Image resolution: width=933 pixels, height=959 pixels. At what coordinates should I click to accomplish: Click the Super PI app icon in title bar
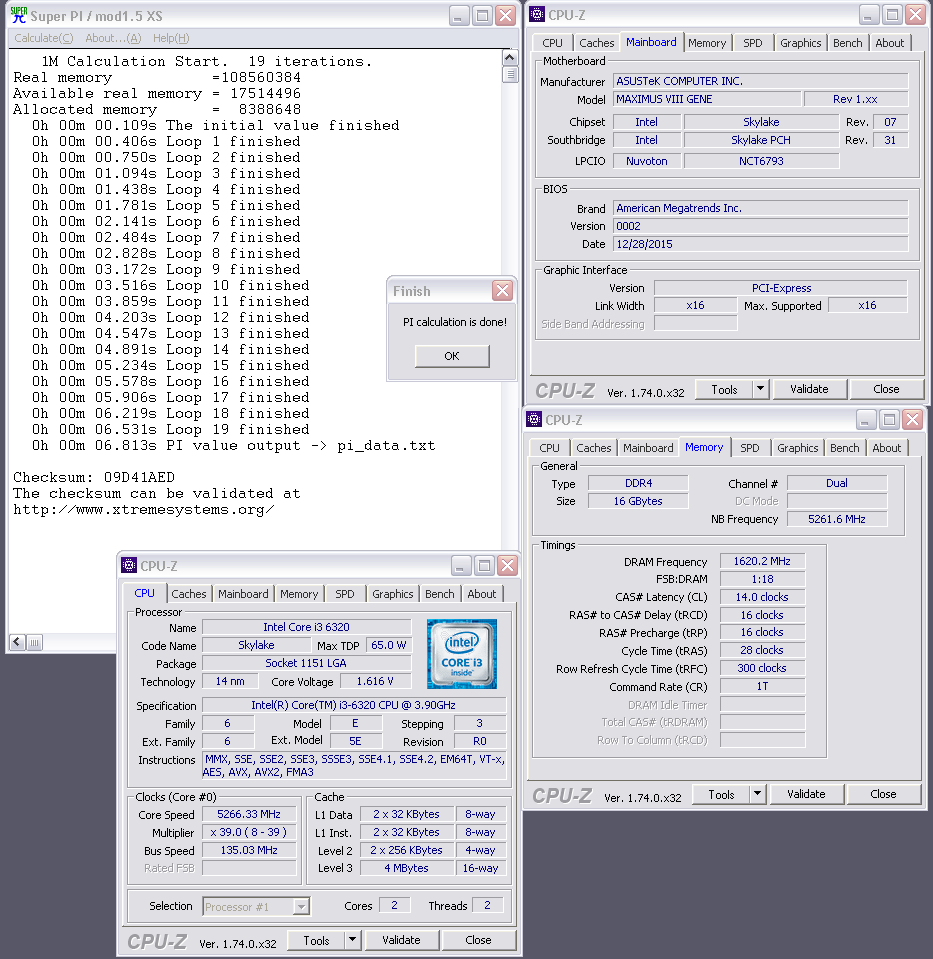pyautogui.click(x=19, y=15)
